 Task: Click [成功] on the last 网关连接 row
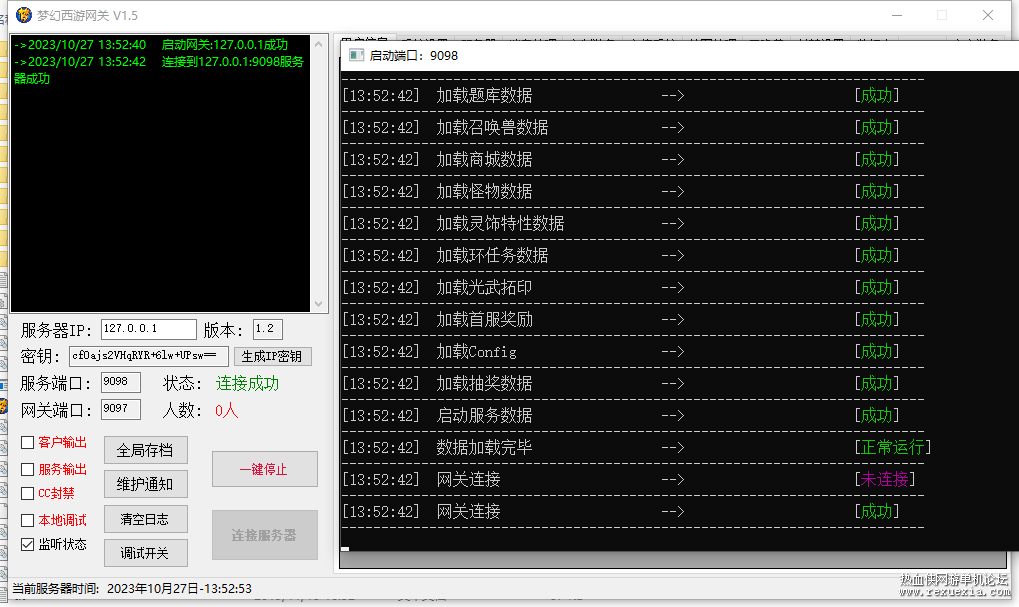tap(877, 511)
